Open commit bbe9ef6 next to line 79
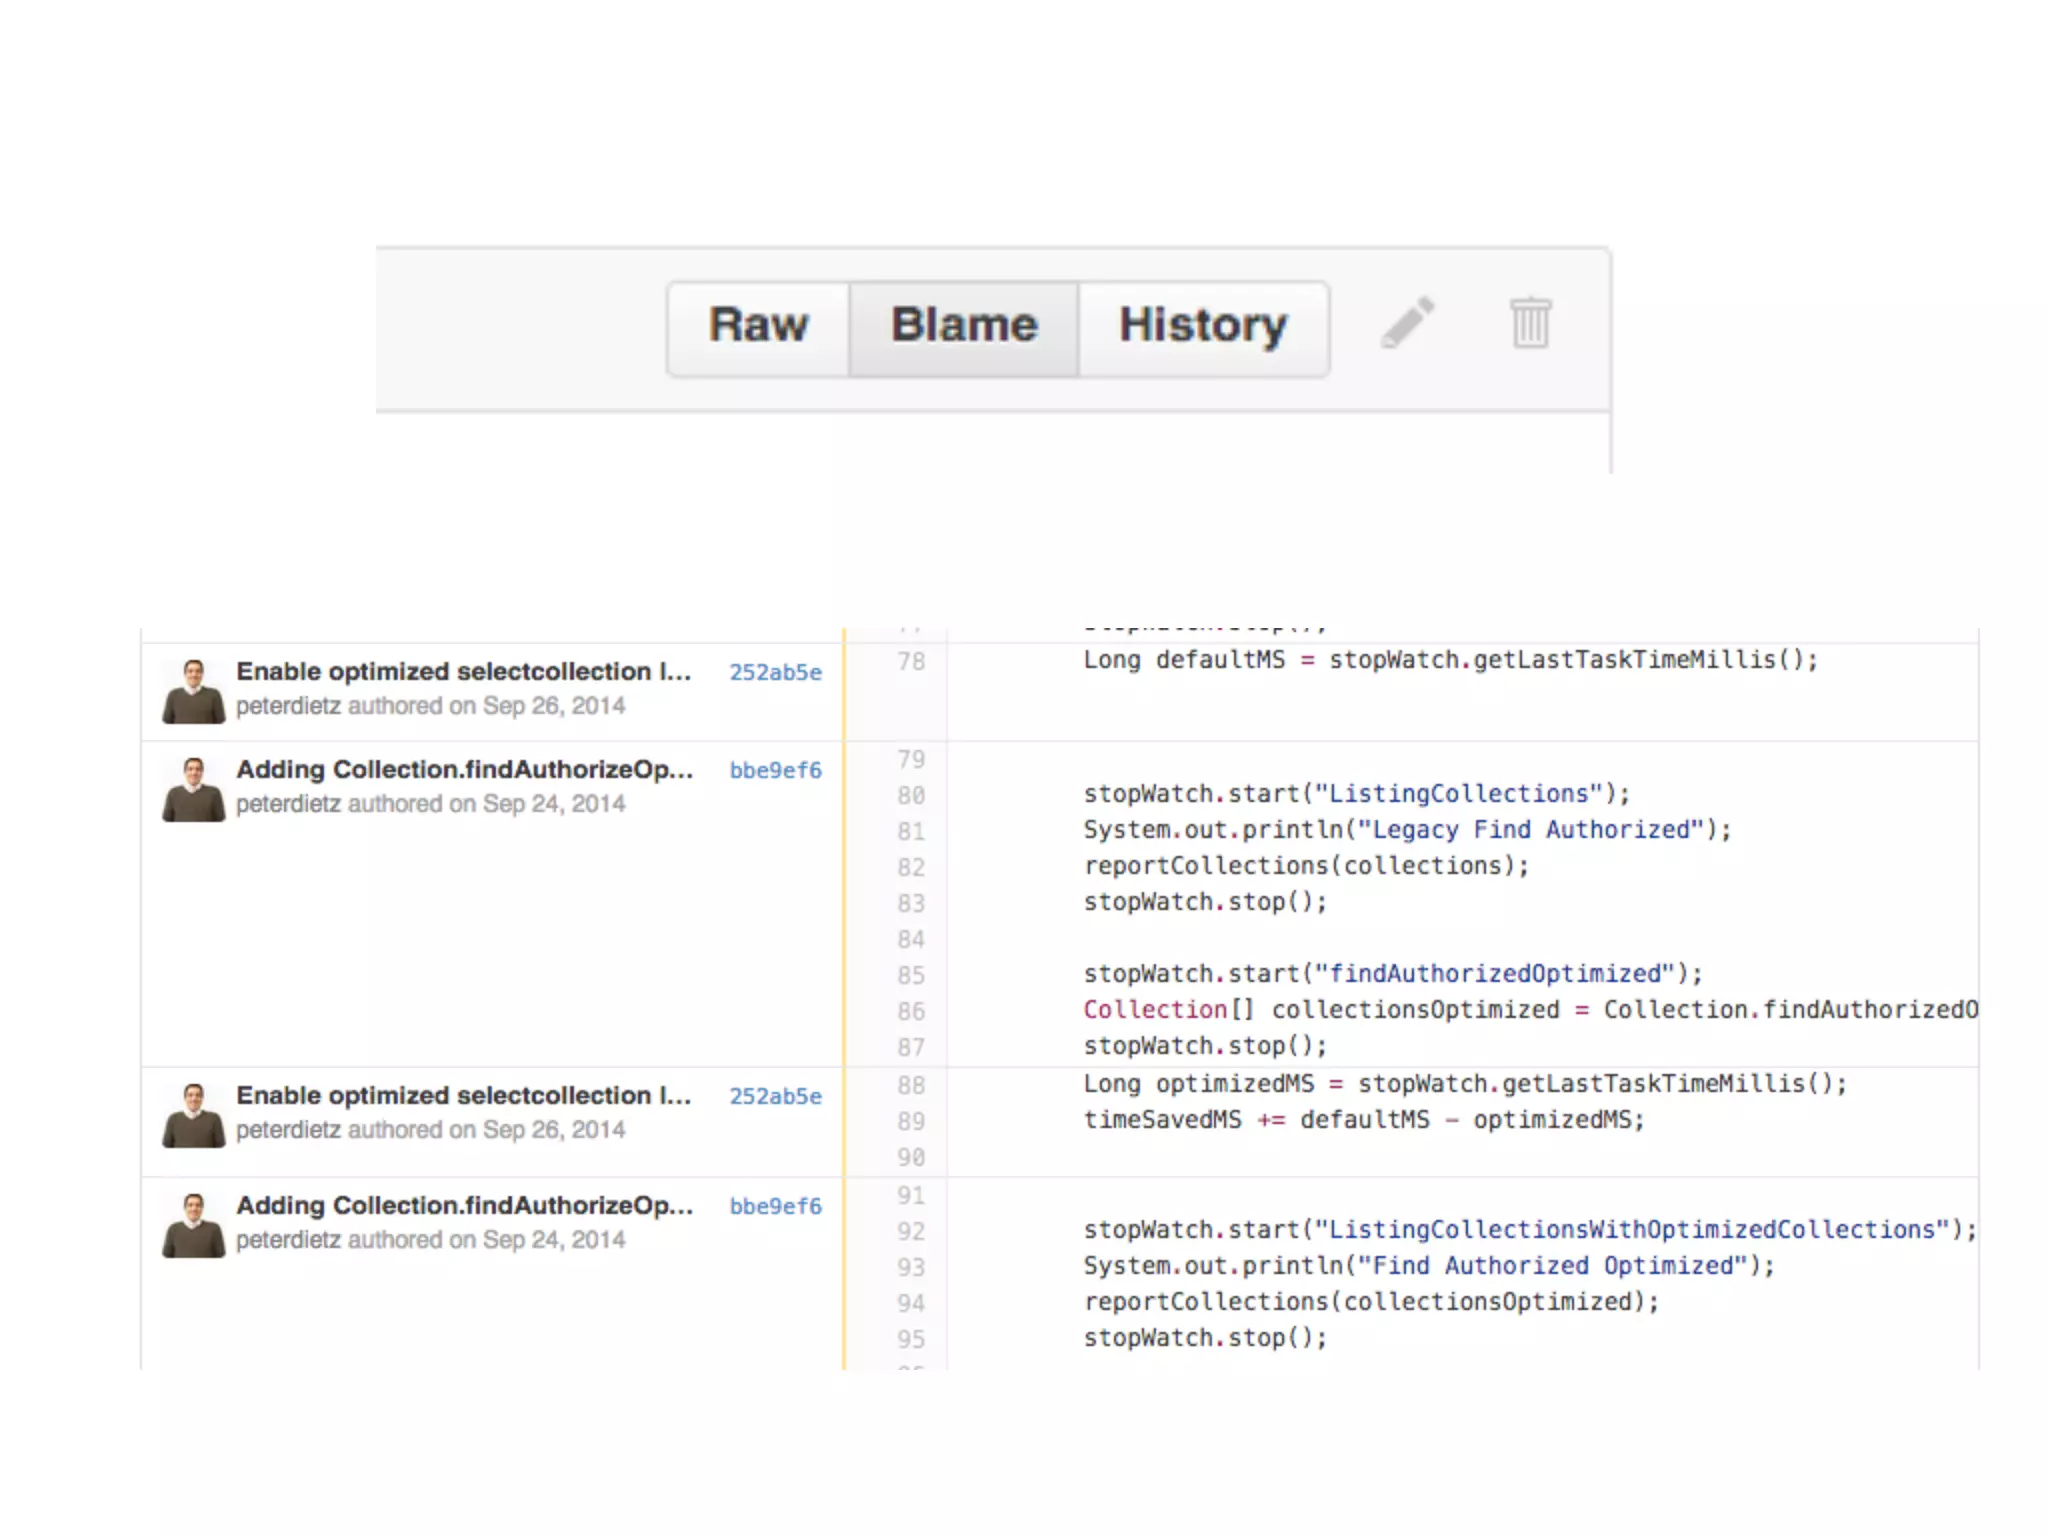The width and height of the screenshot is (2048, 1536). [775, 770]
